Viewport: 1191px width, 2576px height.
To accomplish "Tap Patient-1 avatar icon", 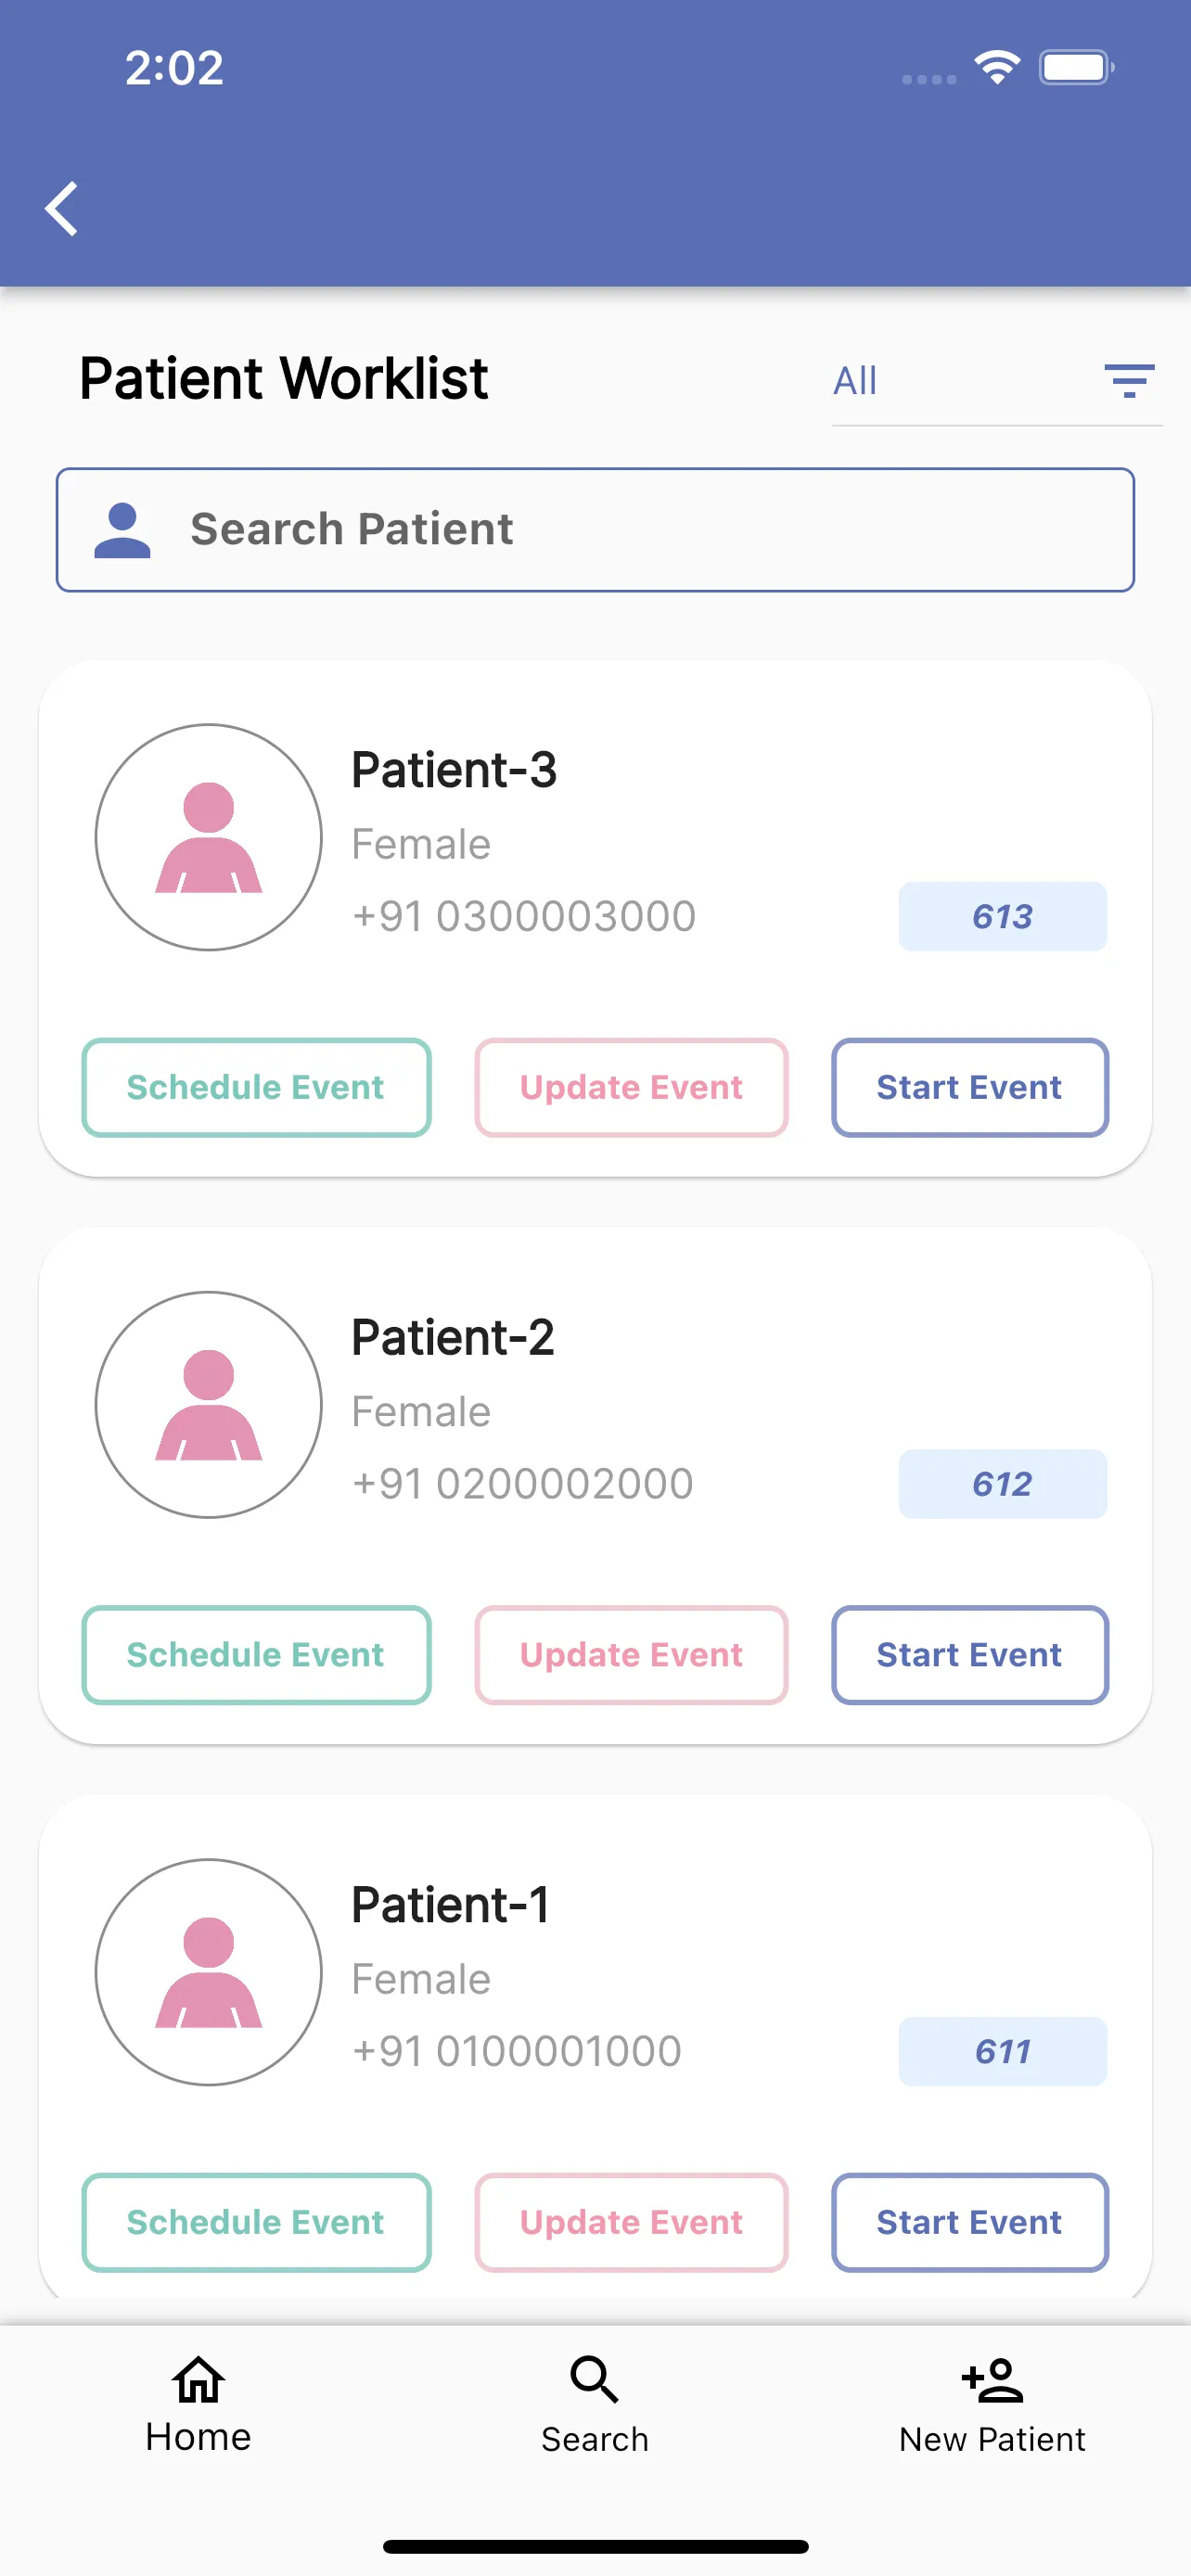I will pyautogui.click(x=209, y=1972).
